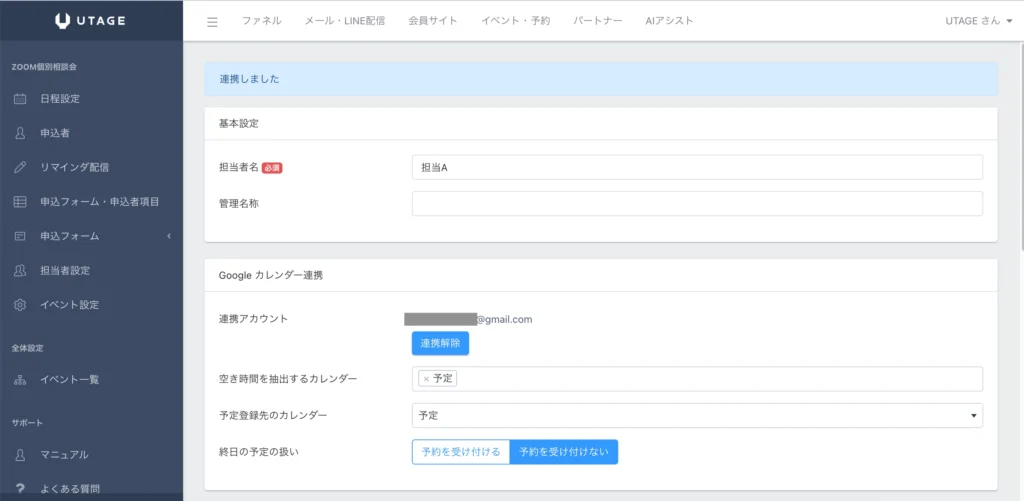Click the 担当者名 input field
1024x501 pixels.
(x=697, y=167)
